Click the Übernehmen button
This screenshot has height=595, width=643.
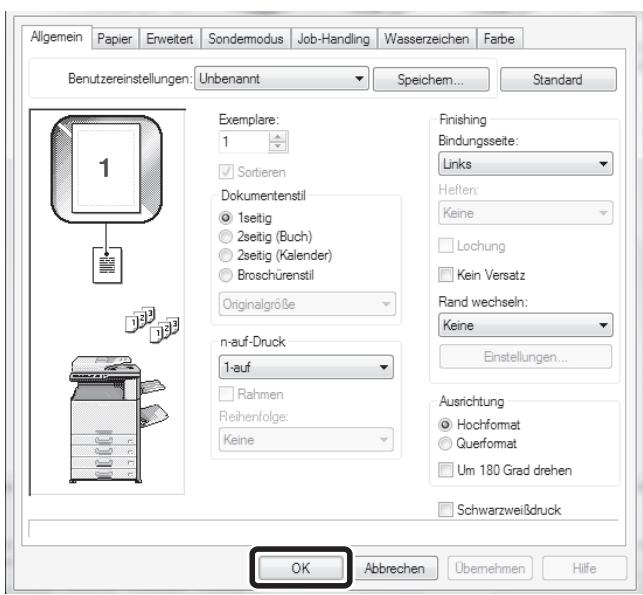(490, 568)
